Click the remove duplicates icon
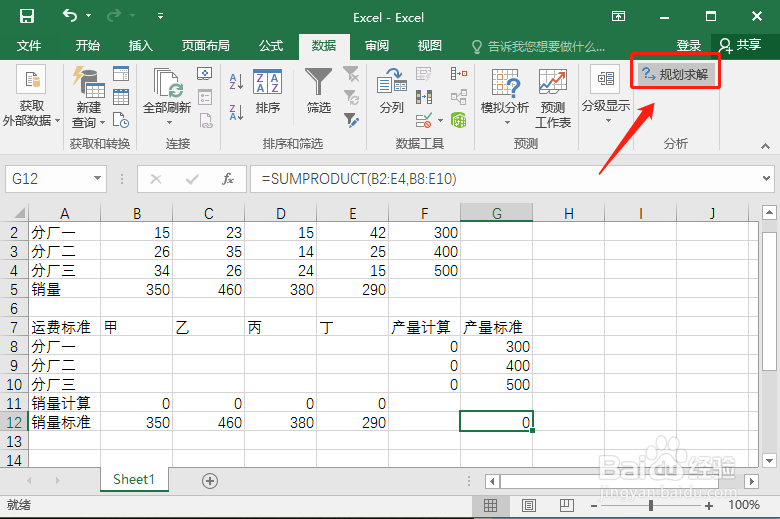Viewport: 780px width, 519px height. click(x=424, y=97)
